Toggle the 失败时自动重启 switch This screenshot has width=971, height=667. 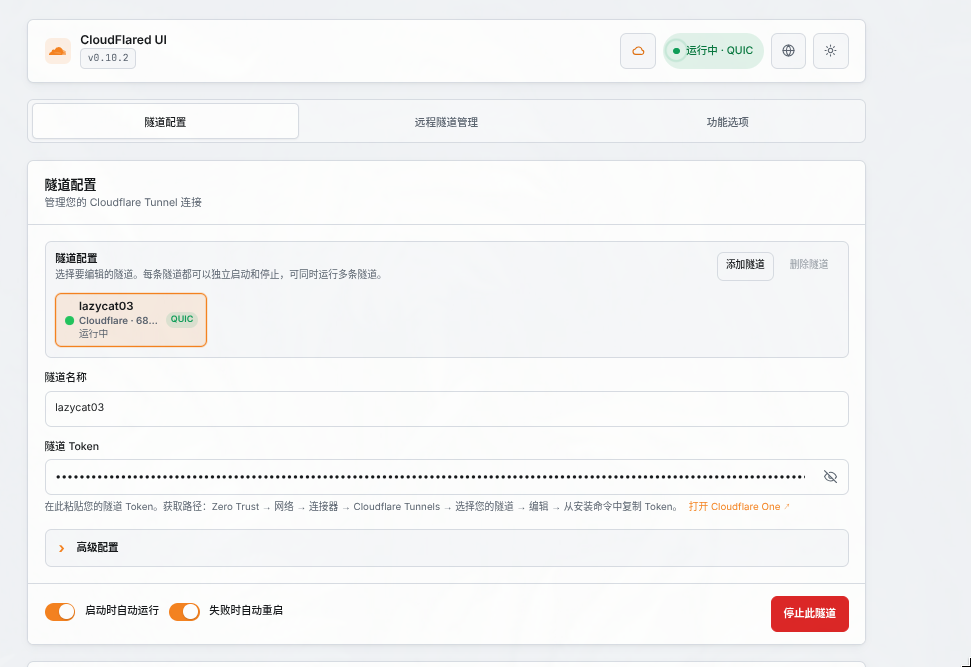pos(185,612)
